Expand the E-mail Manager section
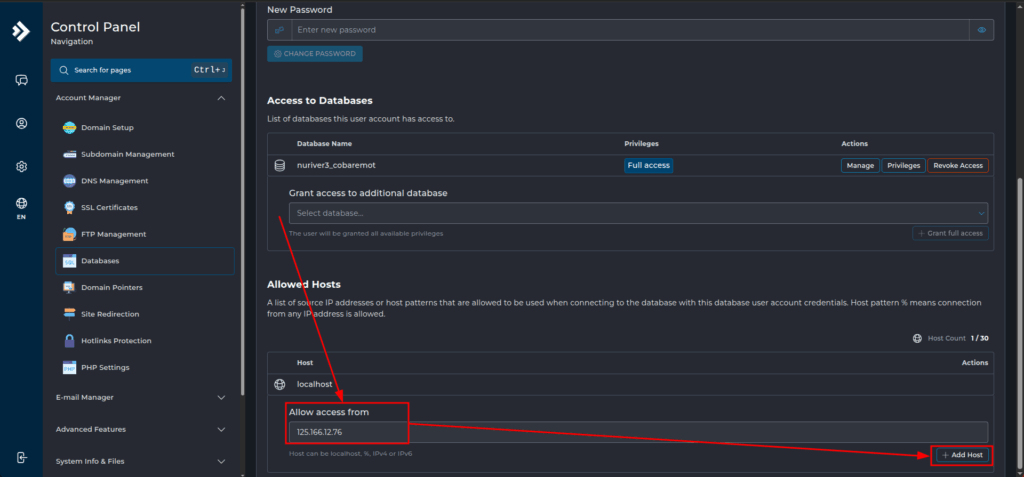The height and width of the screenshot is (477, 1024). tap(221, 397)
